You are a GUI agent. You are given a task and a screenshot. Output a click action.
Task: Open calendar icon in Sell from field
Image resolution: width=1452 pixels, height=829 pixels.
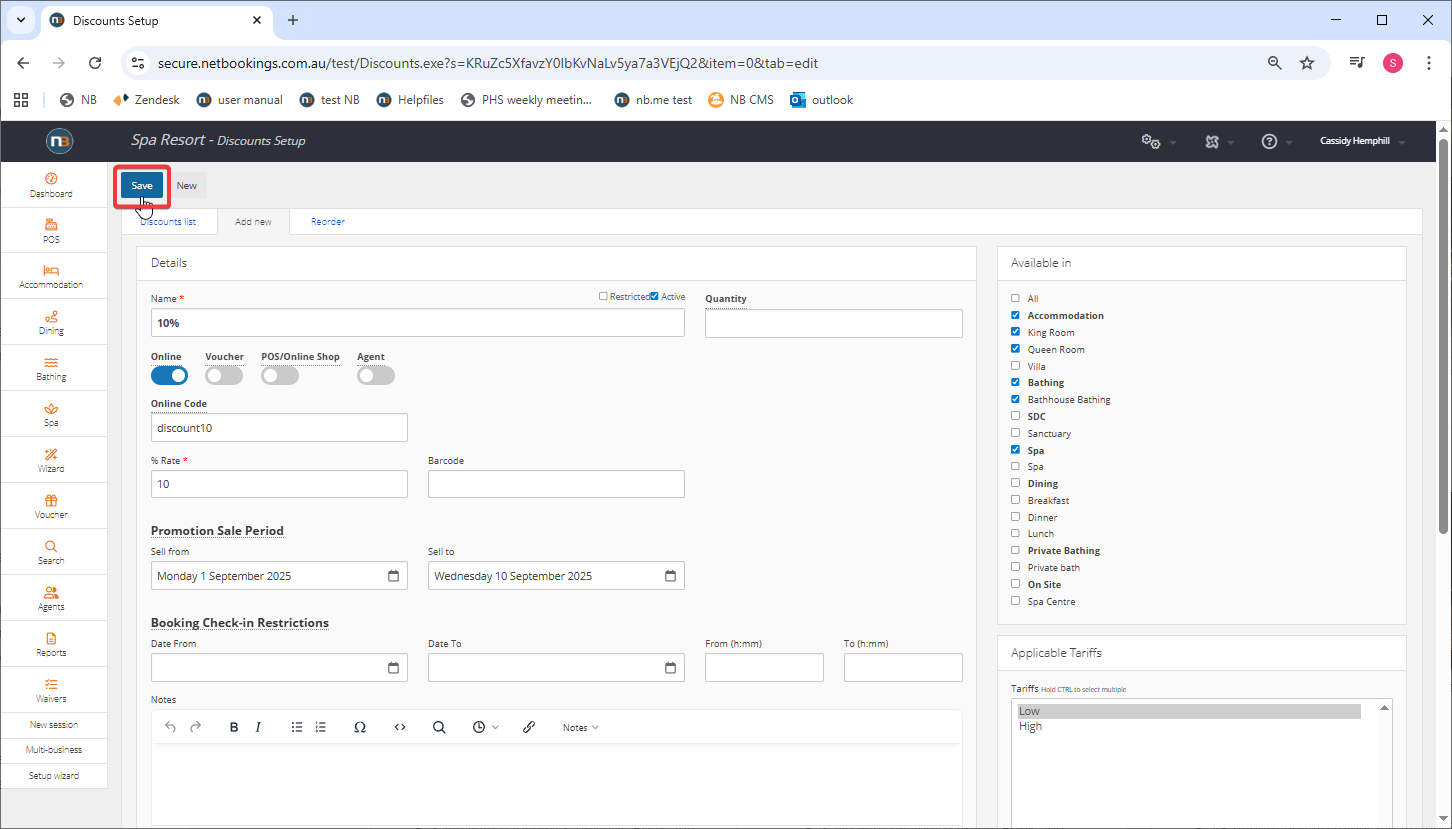[x=393, y=576]
